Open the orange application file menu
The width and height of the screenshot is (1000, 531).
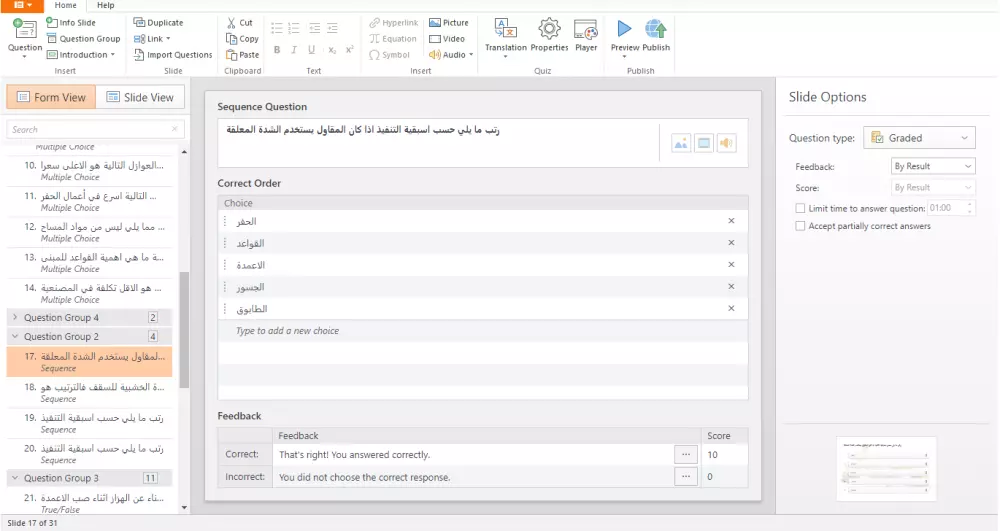pos(22,5)
